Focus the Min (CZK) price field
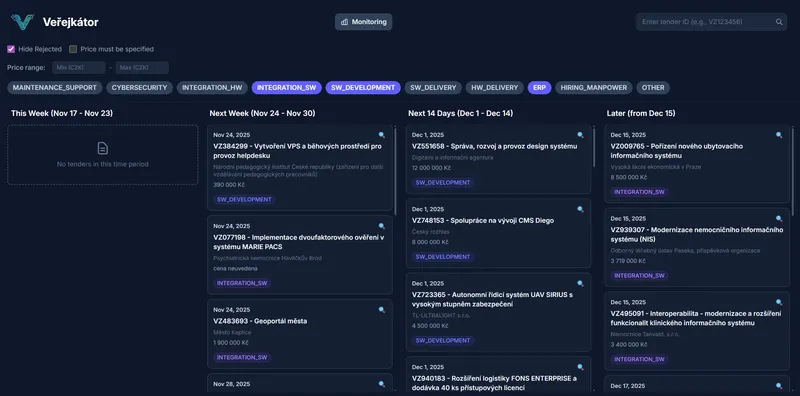Viewport: 800px width, 396px height. (79, 68)
